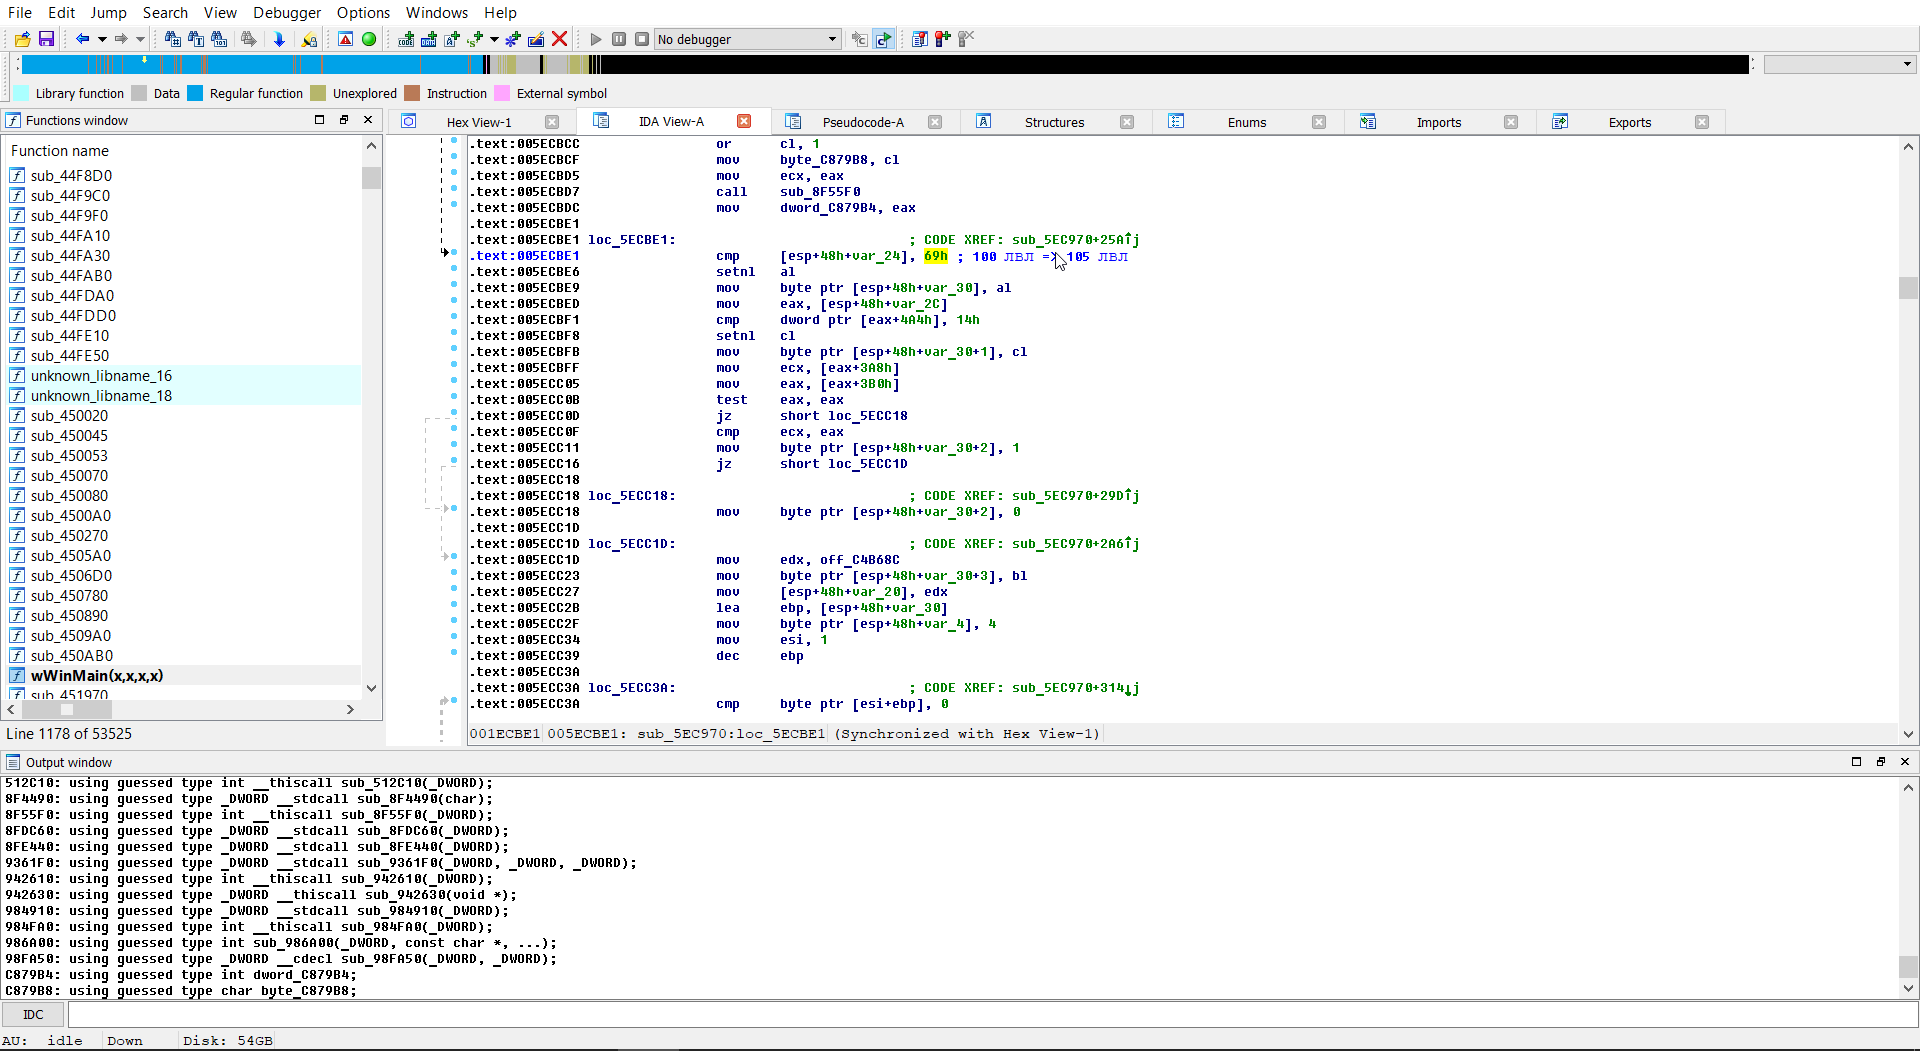The width and height of the screenshot is (1920, 1051).
Task: Stop the process with stop button
Action: 642,39
